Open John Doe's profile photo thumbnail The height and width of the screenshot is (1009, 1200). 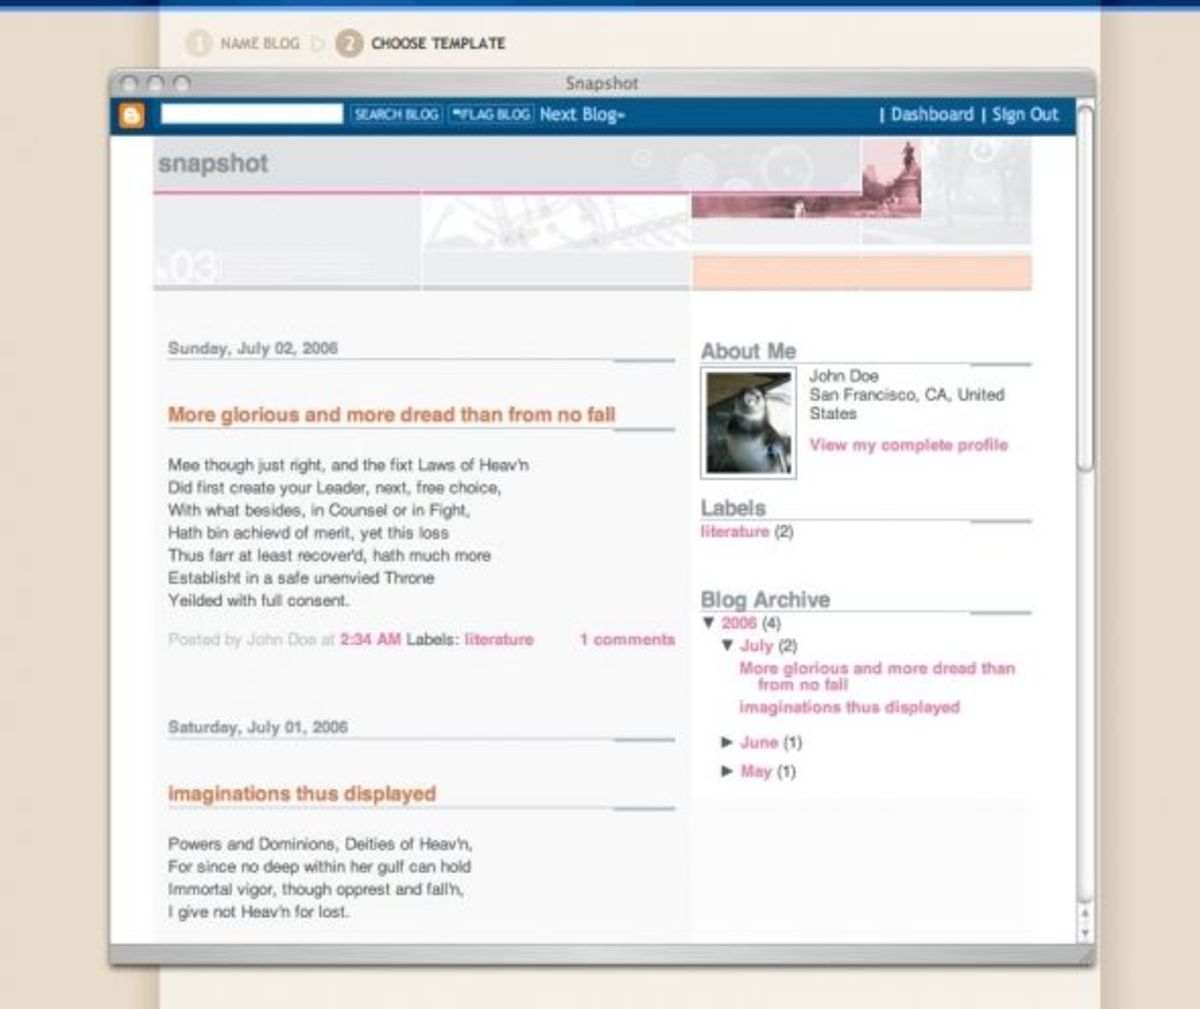point(749,423)
